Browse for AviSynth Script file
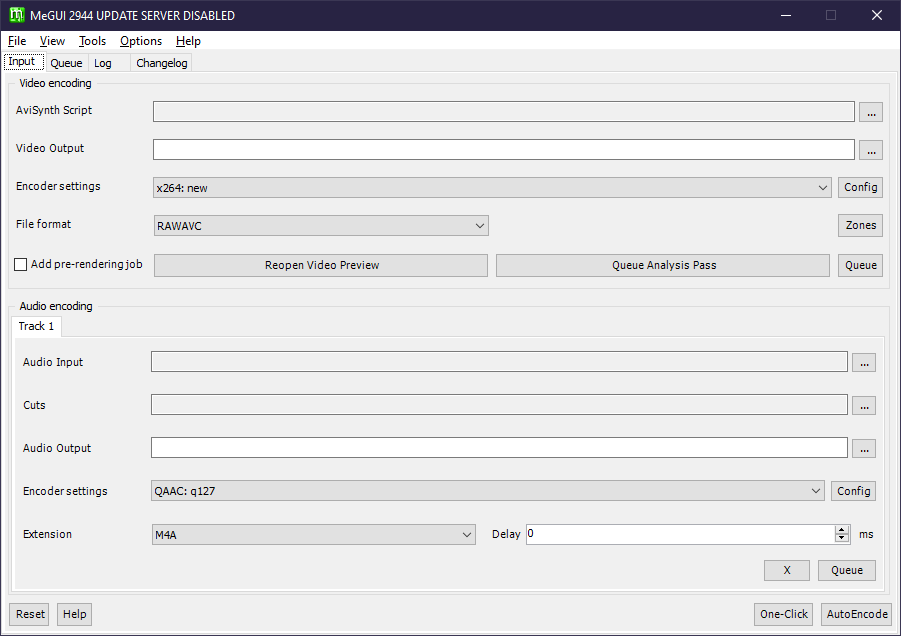This screenshot has height=636, width=901. click(x=871, y=111)
